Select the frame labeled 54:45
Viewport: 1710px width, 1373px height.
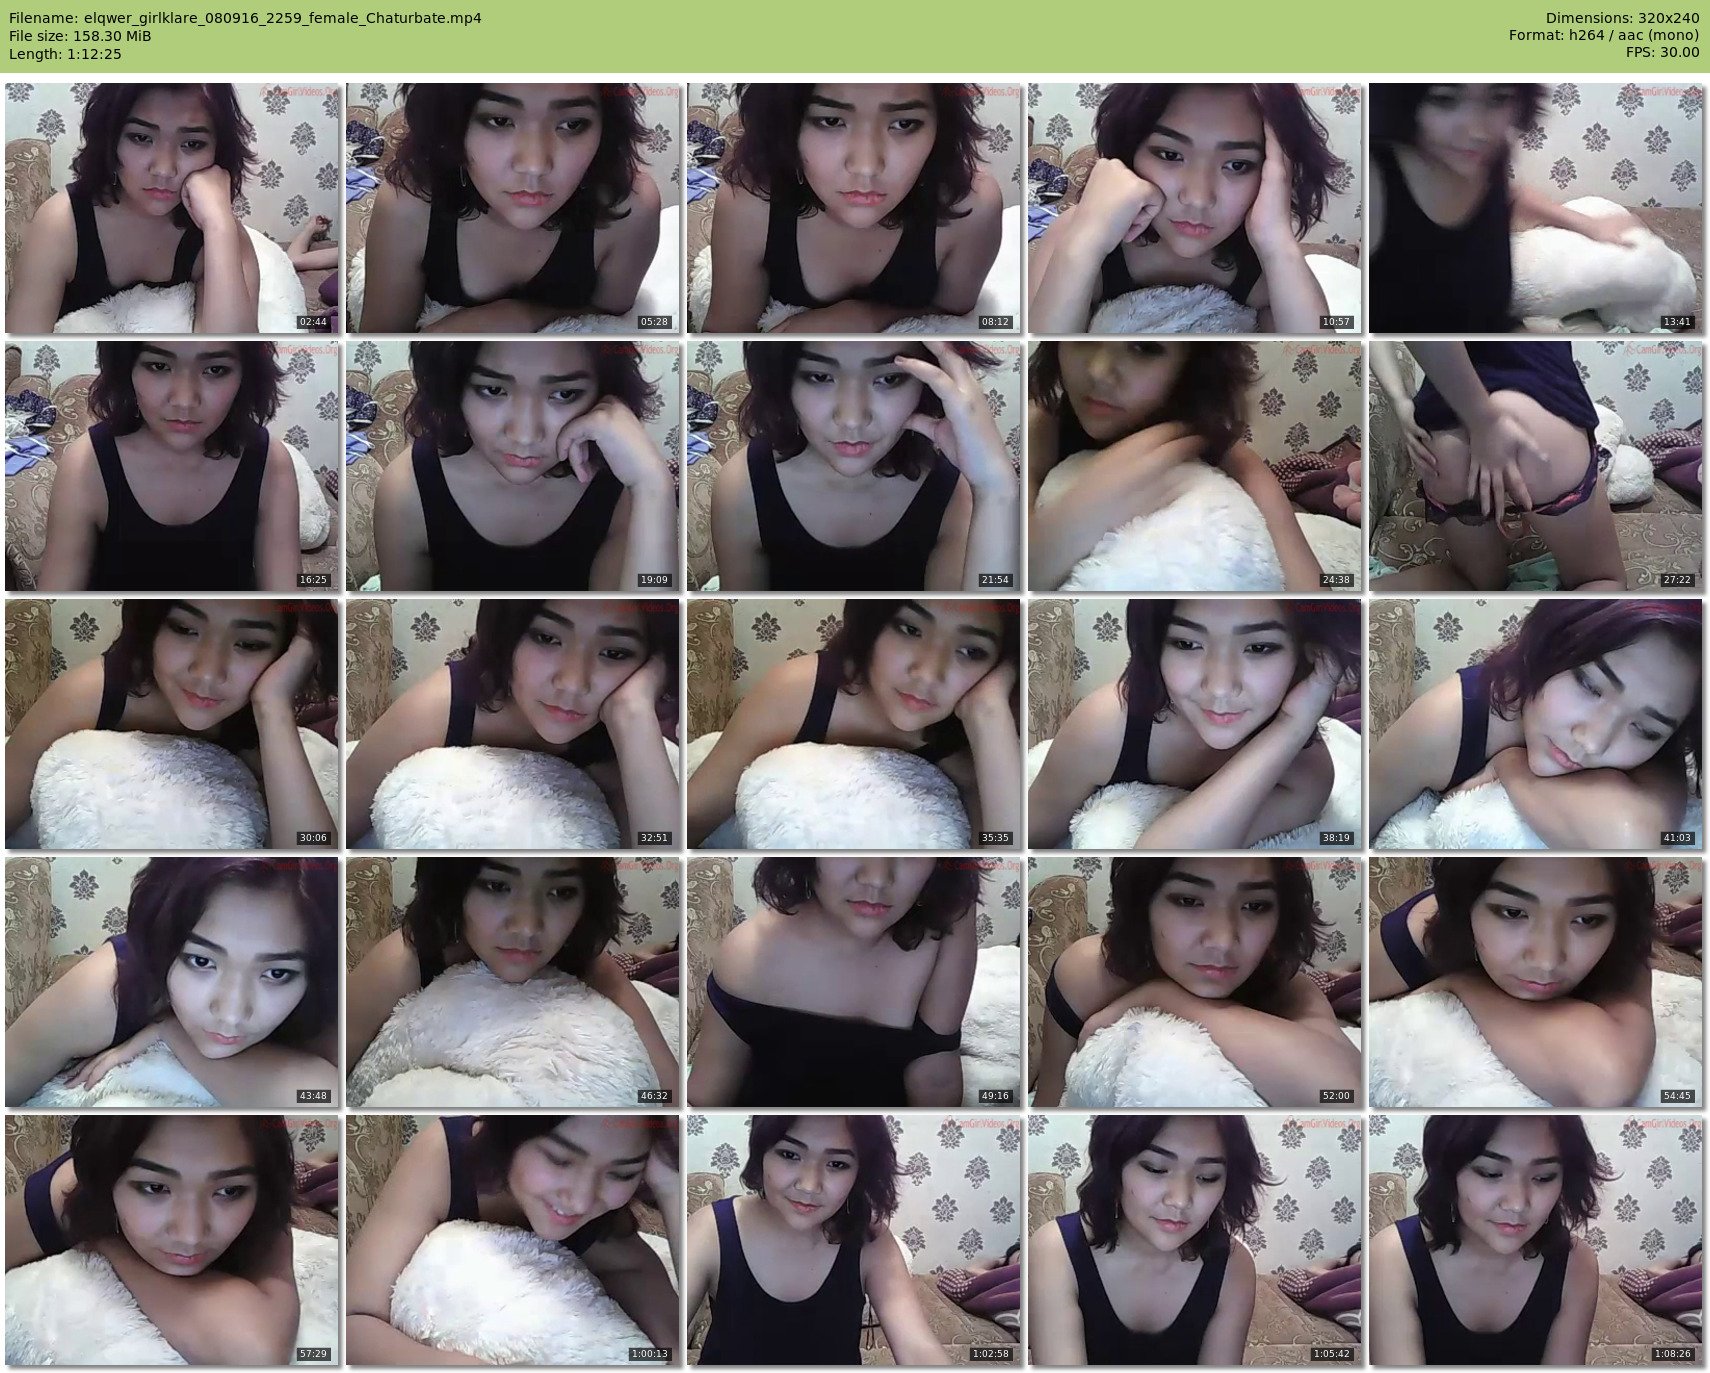point(1536,982)
